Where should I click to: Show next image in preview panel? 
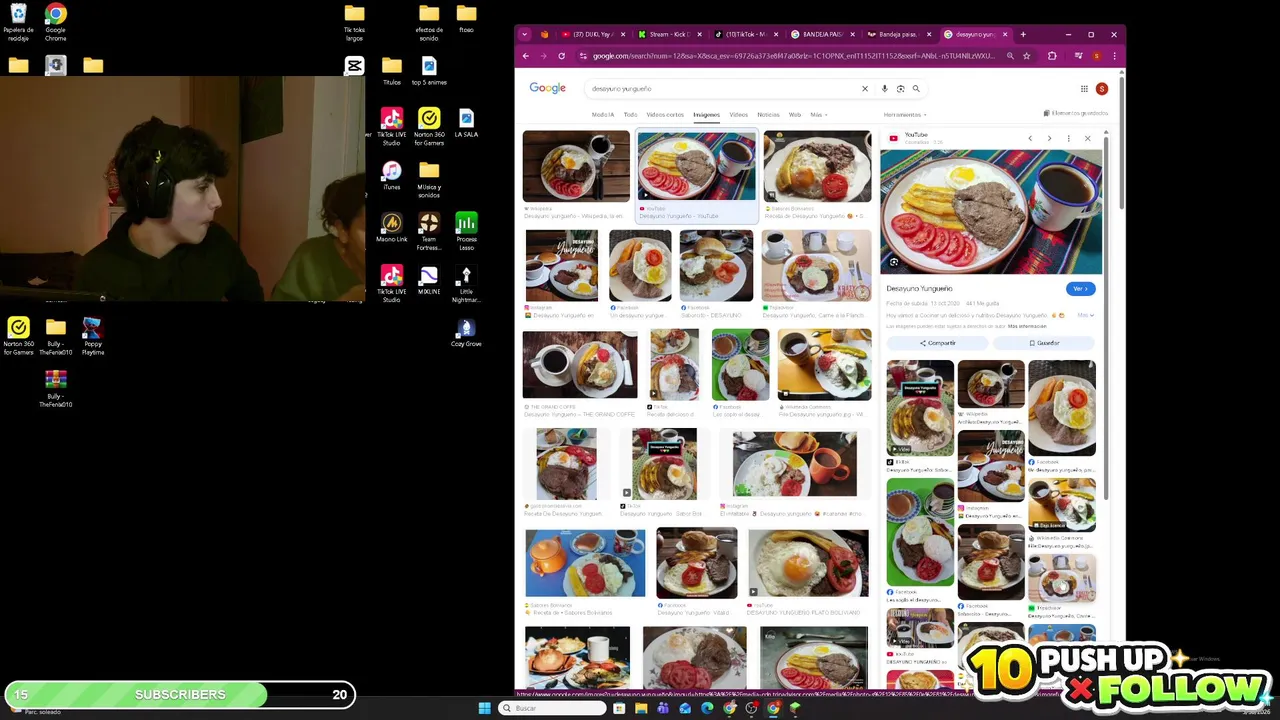1049,138
